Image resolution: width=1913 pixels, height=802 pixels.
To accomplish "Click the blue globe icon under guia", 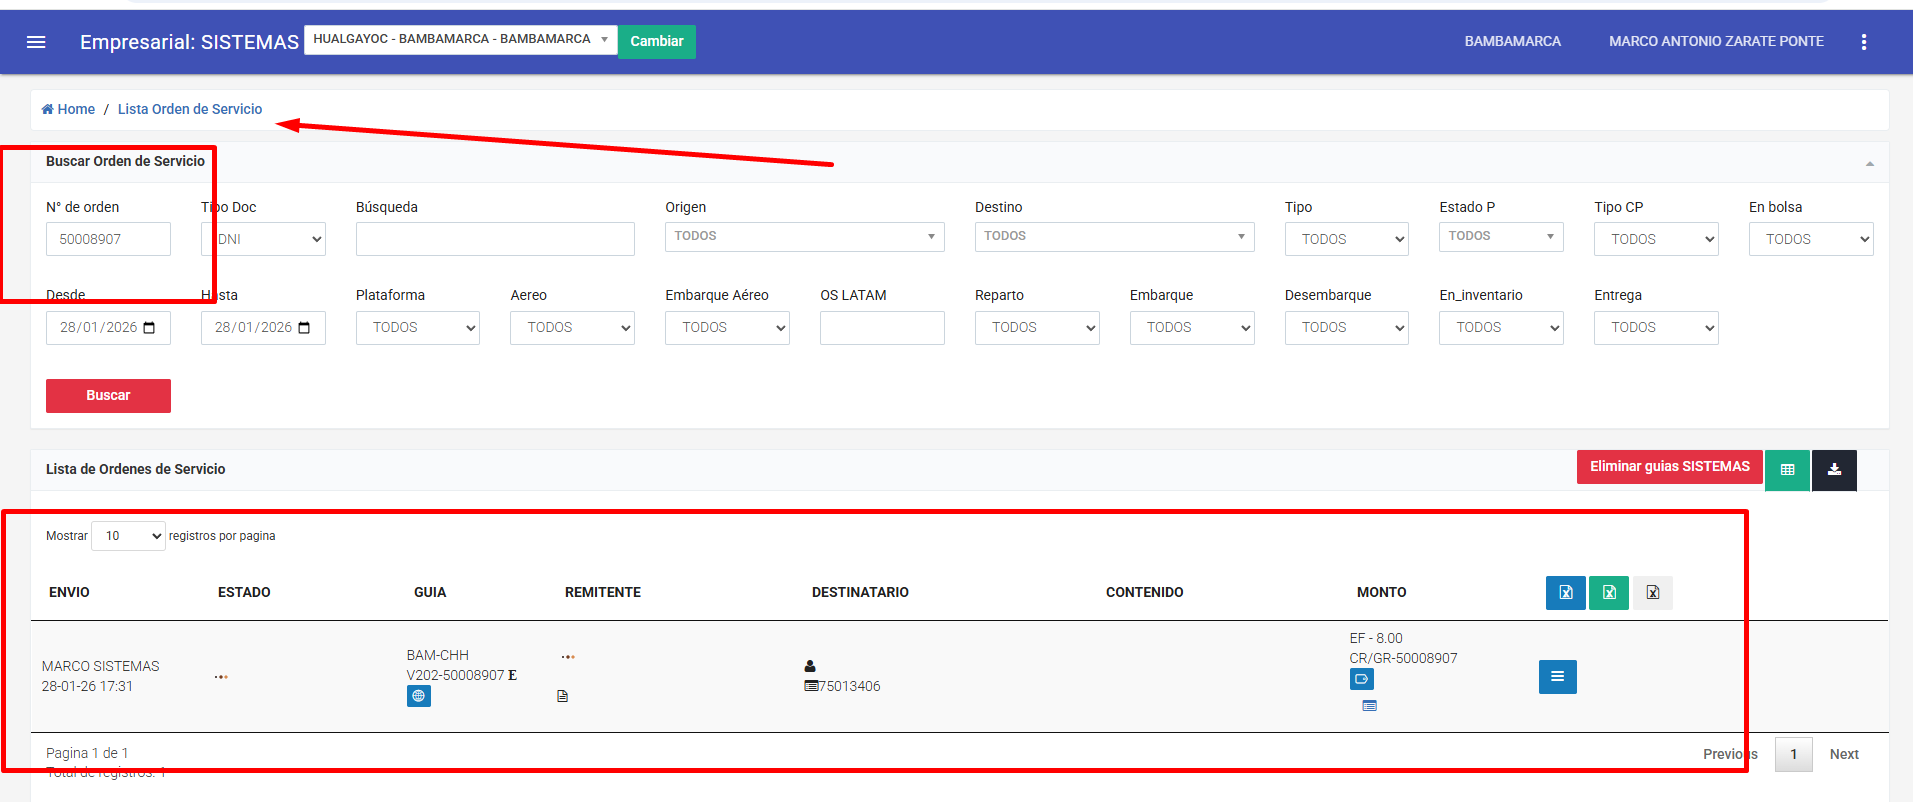I will pos(418,696).
